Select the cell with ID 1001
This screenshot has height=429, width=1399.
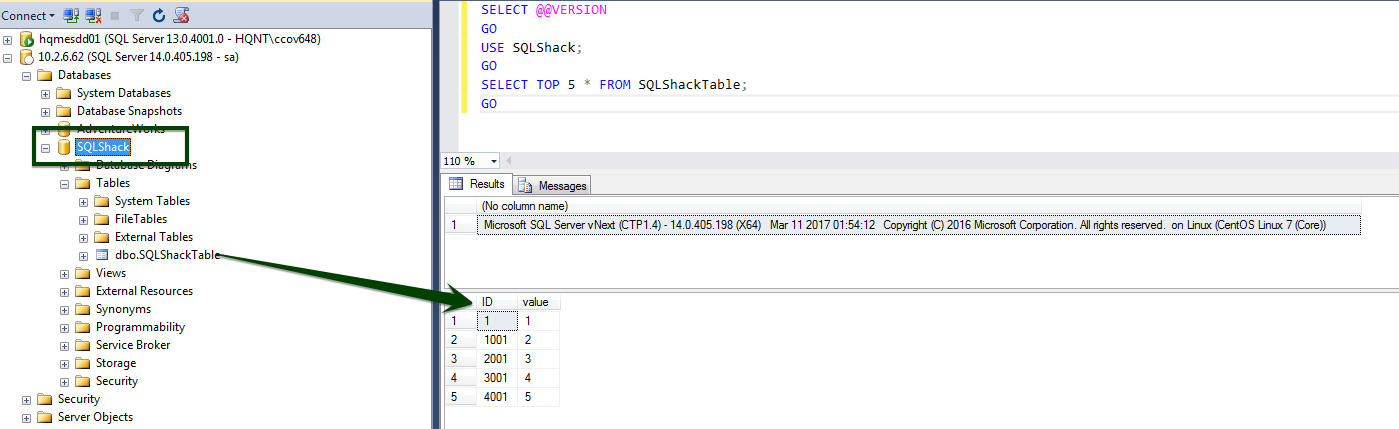(x=498, y=340)
